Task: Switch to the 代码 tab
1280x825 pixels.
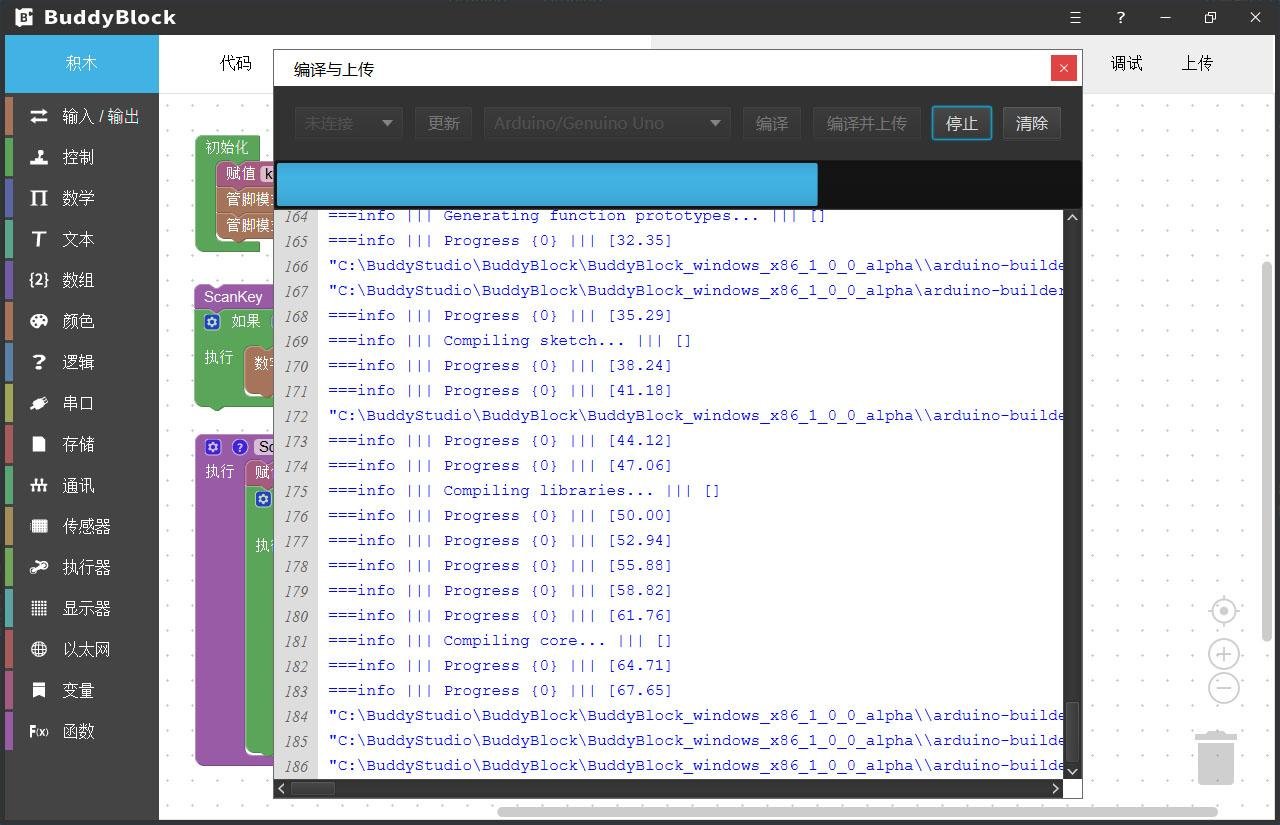Action: click(x=236, y=63)
